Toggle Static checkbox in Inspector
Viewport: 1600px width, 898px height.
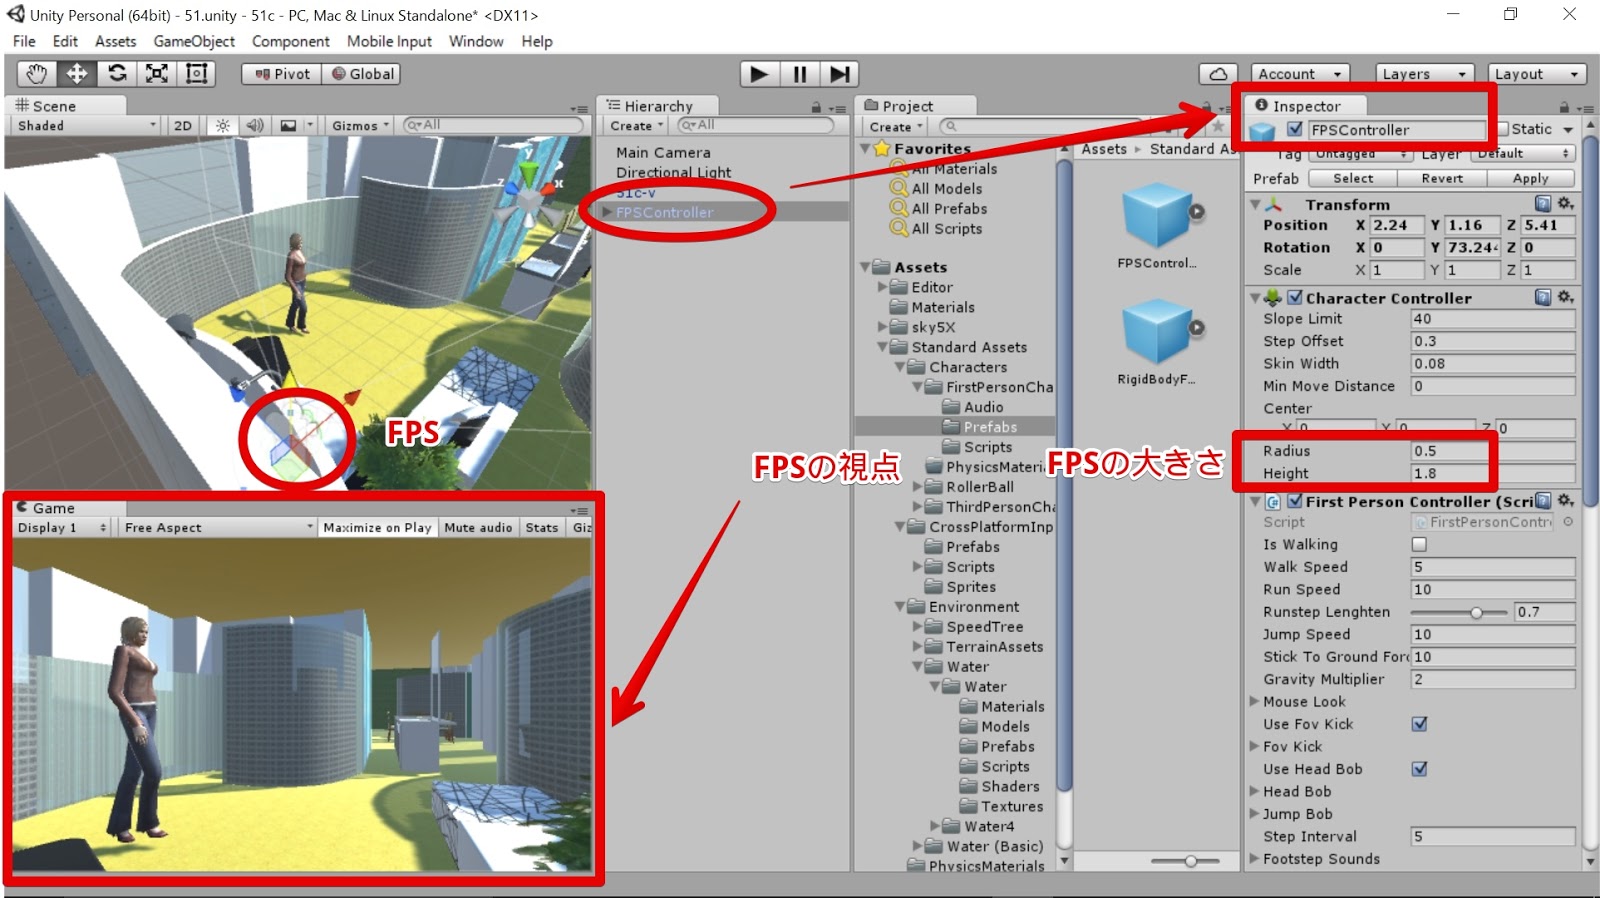(1503, 129)
